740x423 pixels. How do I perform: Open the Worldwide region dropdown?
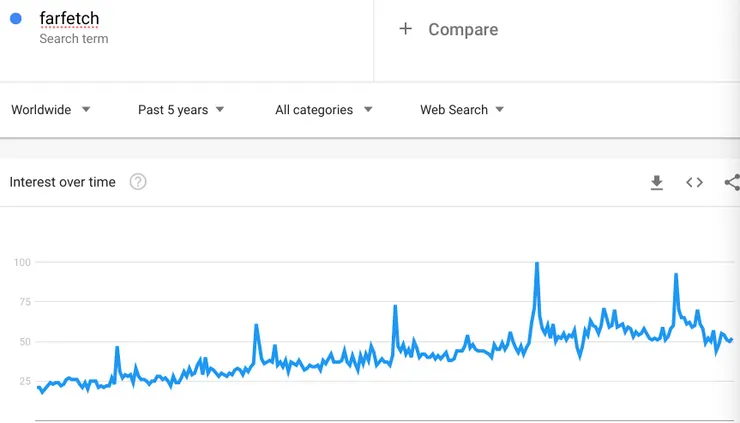51,110
